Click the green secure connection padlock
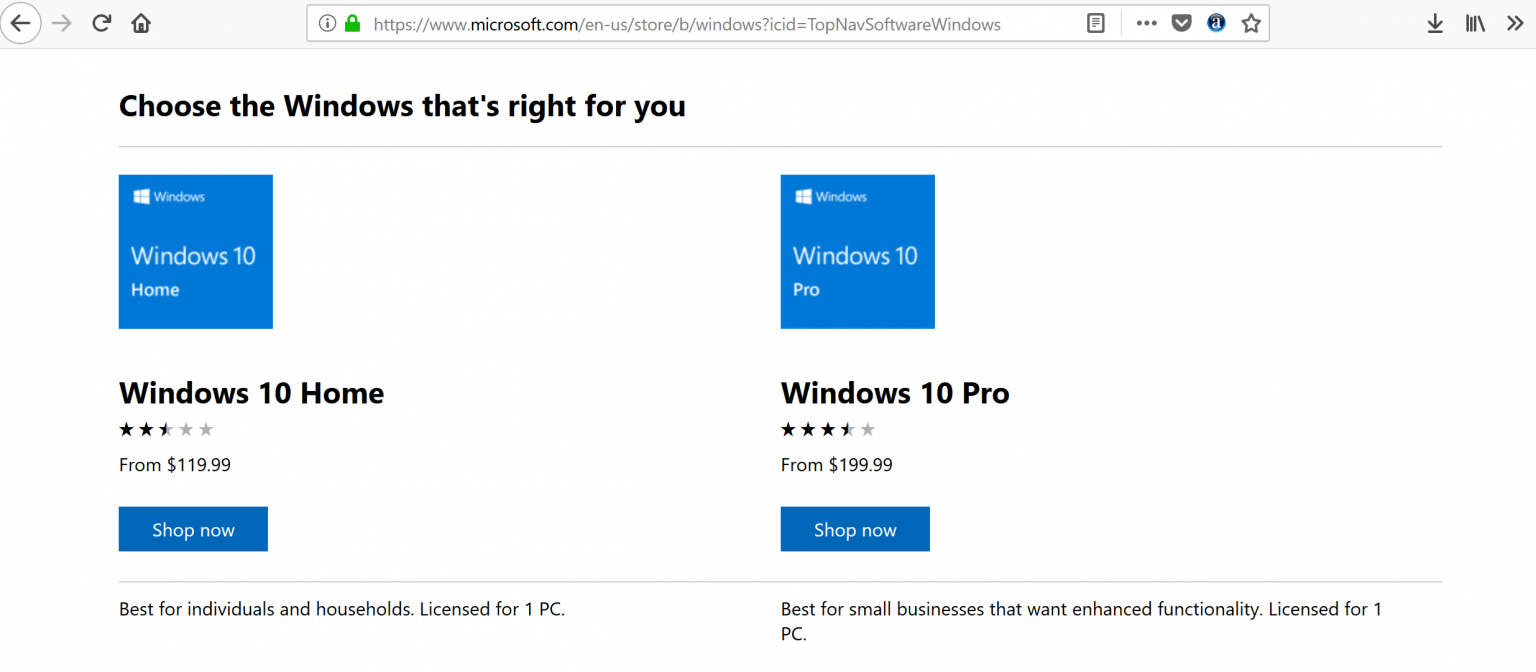Viewport: 1536px width, 672px height. [352, 24]
